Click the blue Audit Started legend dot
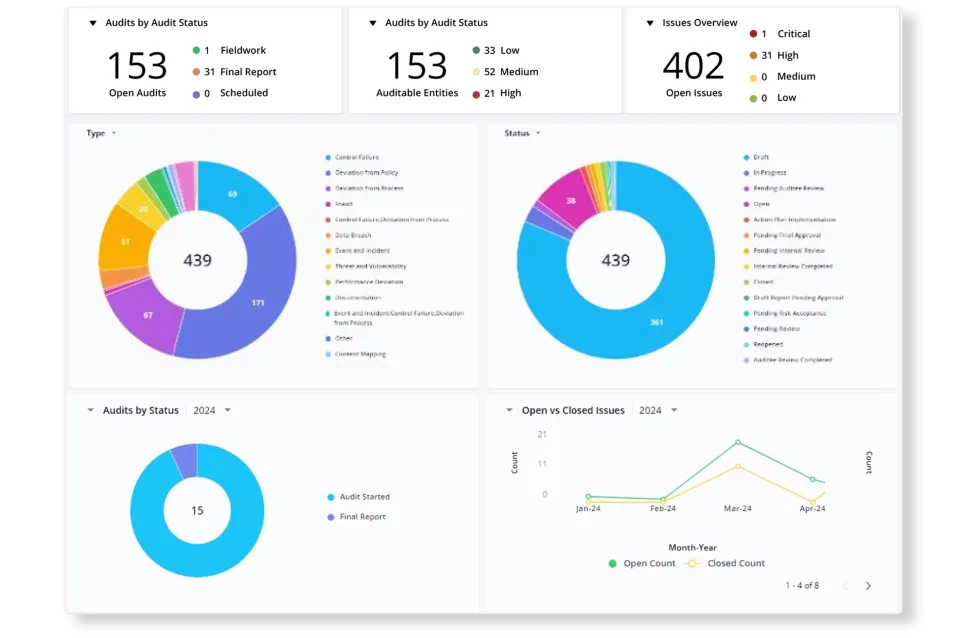960x638 pixels. click(332, 496)
